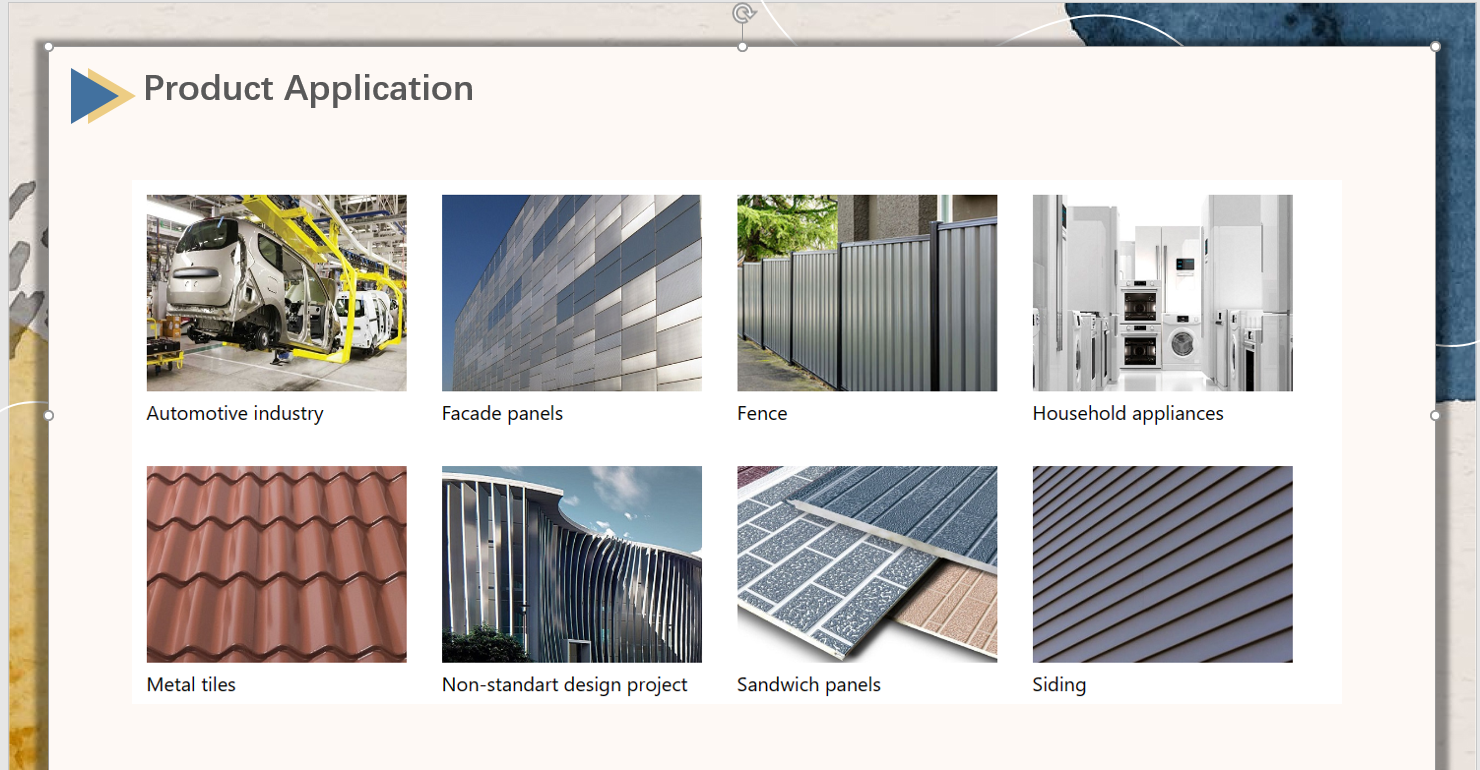
Task: Click the top-right corner sizing handle
Action: (1435, 47)
